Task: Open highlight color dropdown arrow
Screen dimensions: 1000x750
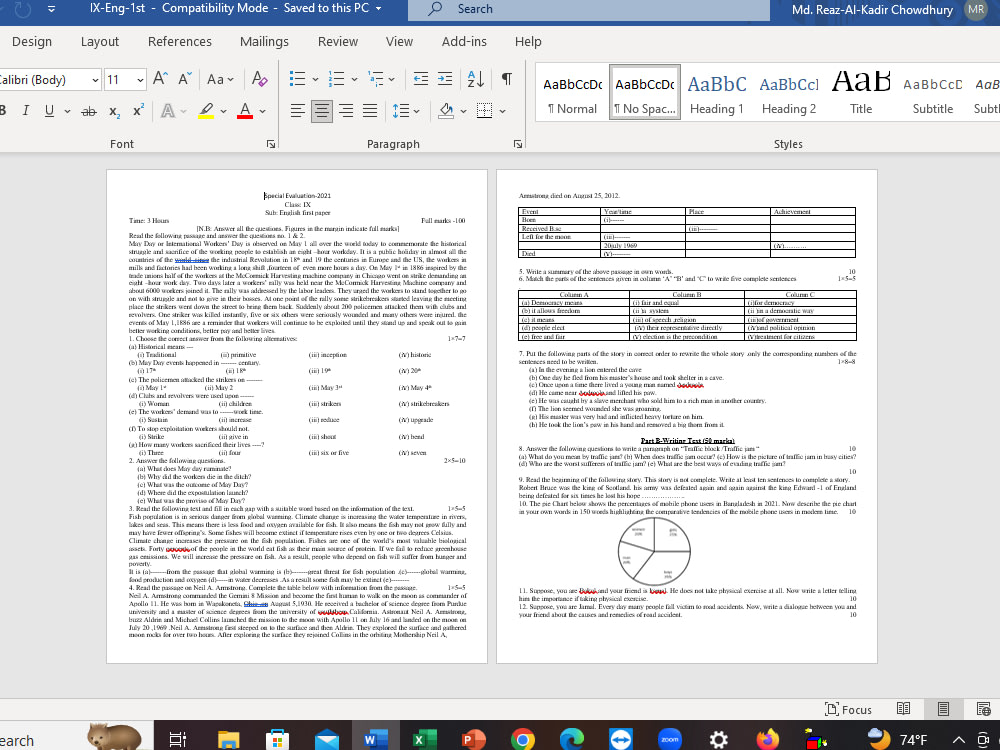Action: [223, 112]
